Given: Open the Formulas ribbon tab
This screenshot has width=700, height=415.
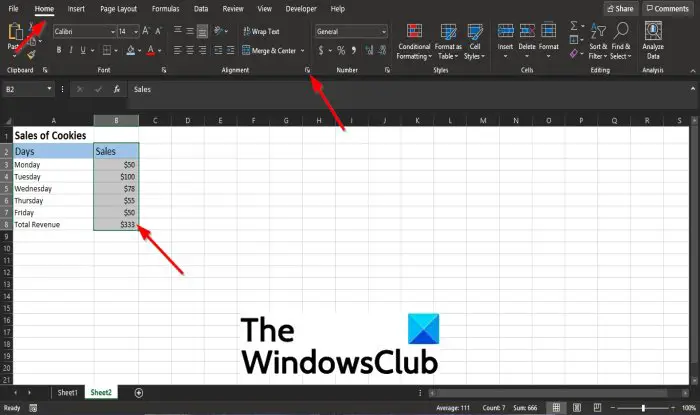Looking at the screenshot, I should coord(165,8).
